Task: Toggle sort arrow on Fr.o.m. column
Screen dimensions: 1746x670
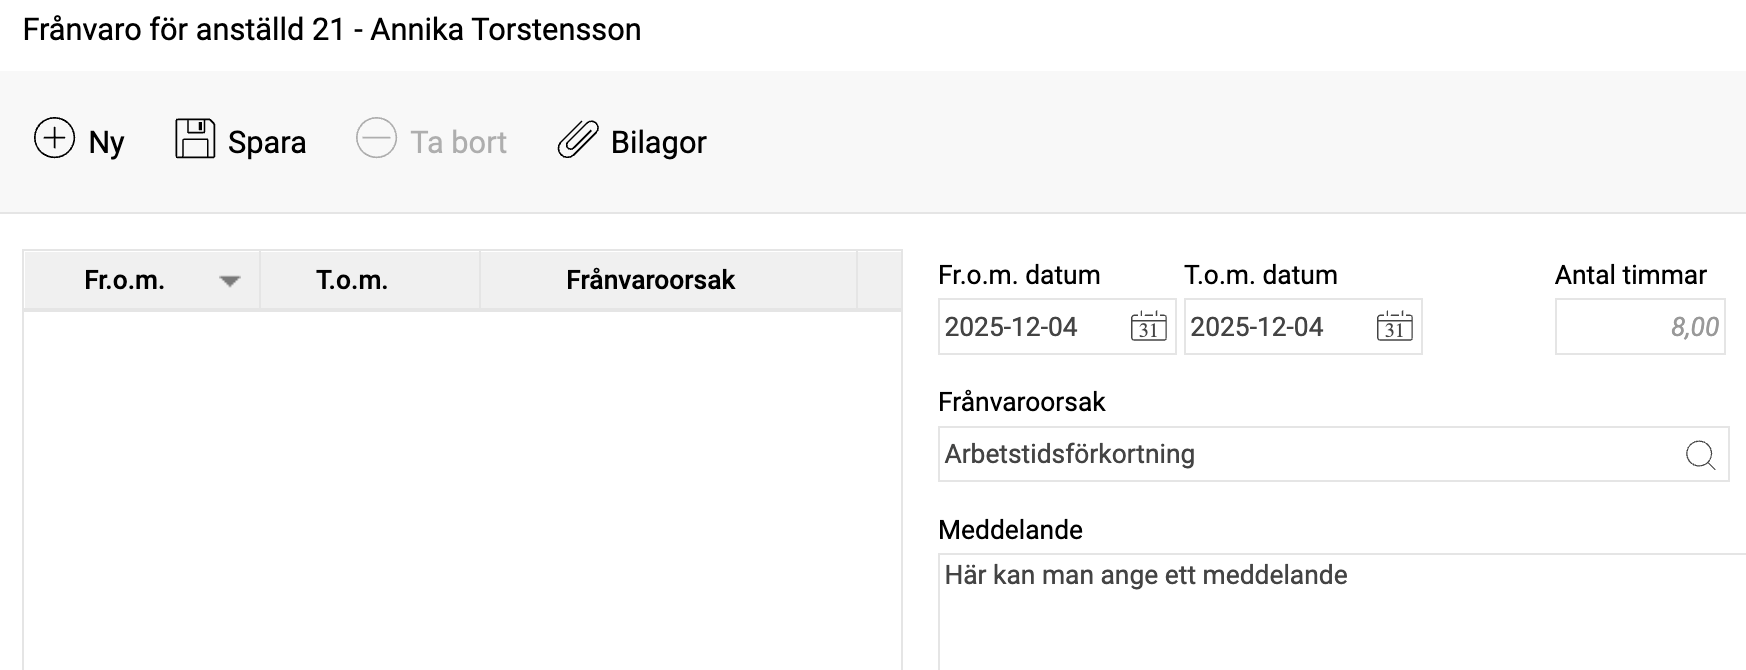Action: tap(230, 281)
